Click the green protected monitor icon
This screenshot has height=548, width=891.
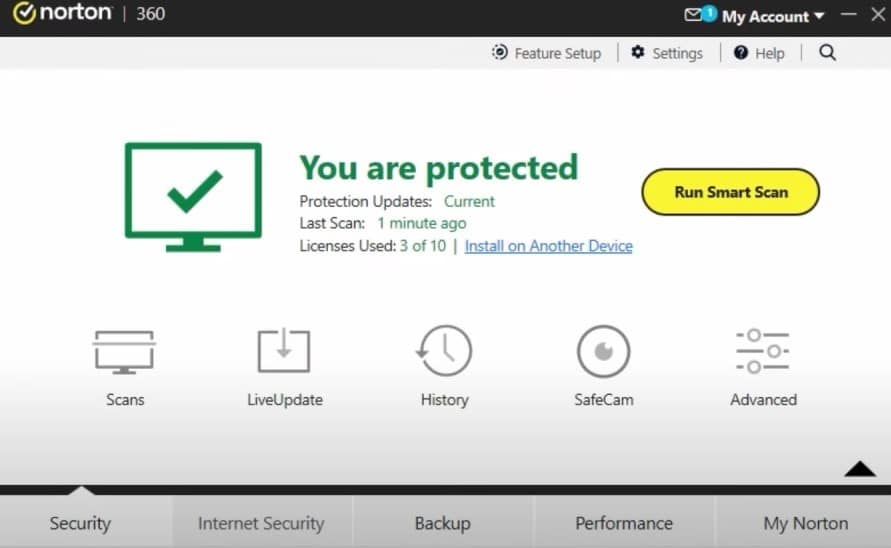click(193, 197)
